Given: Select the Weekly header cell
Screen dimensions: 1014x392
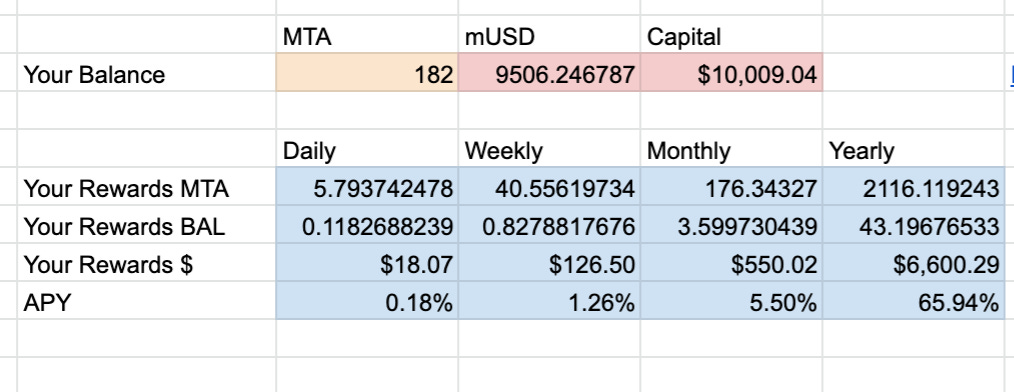Looking at the screenshot, I should pyautogui.click(x=549, y=149).
